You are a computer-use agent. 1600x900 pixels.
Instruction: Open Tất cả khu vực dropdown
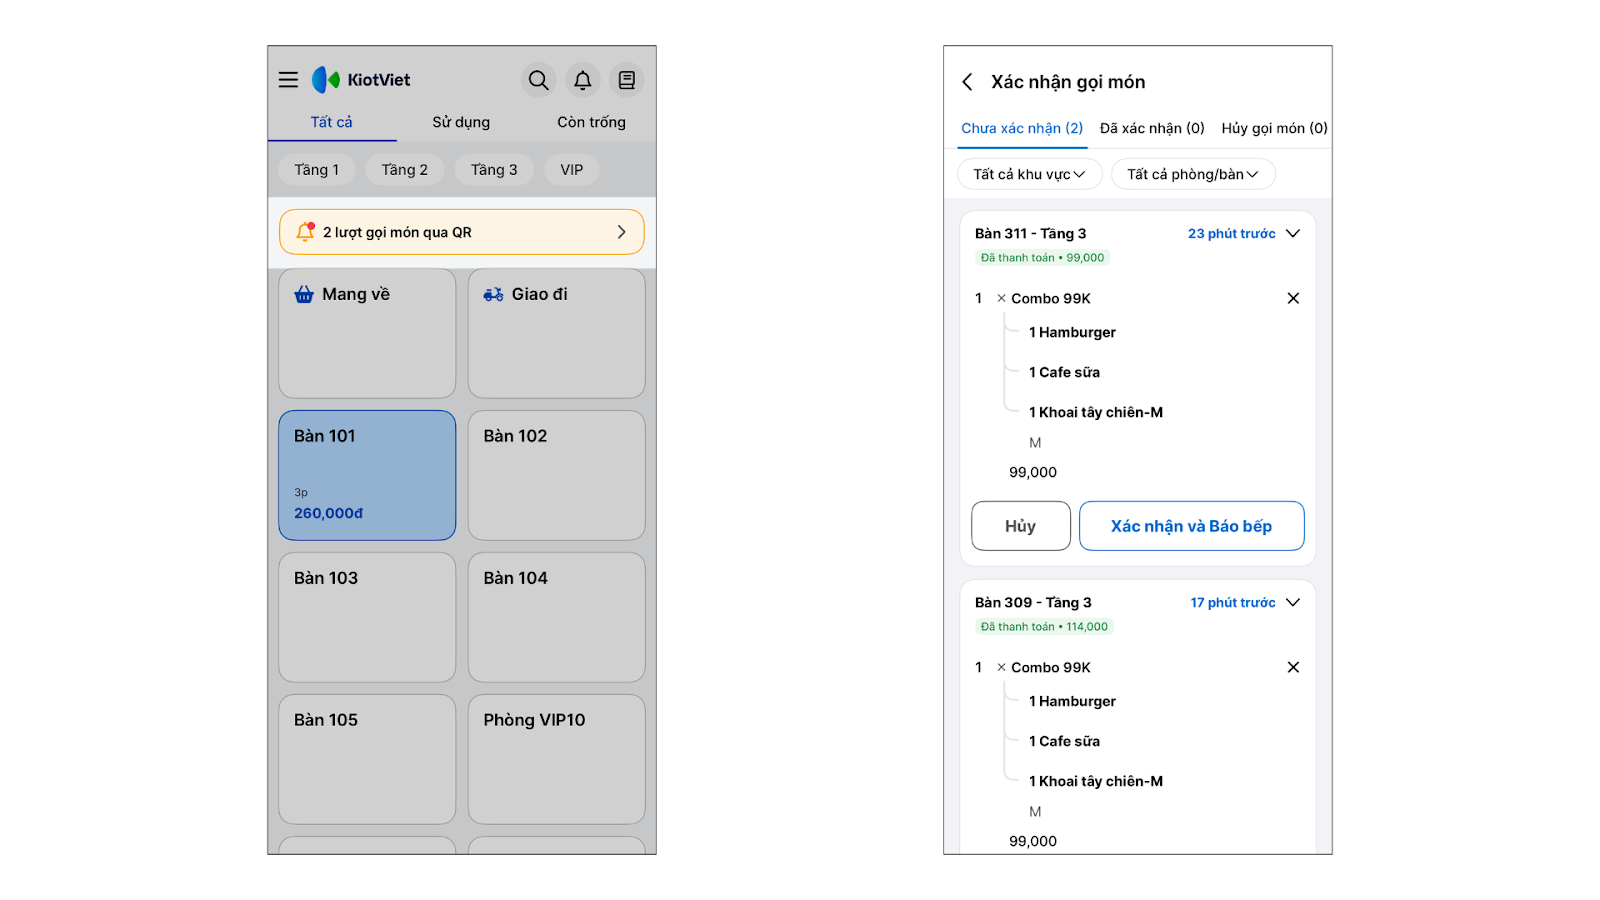point(1029,174)
